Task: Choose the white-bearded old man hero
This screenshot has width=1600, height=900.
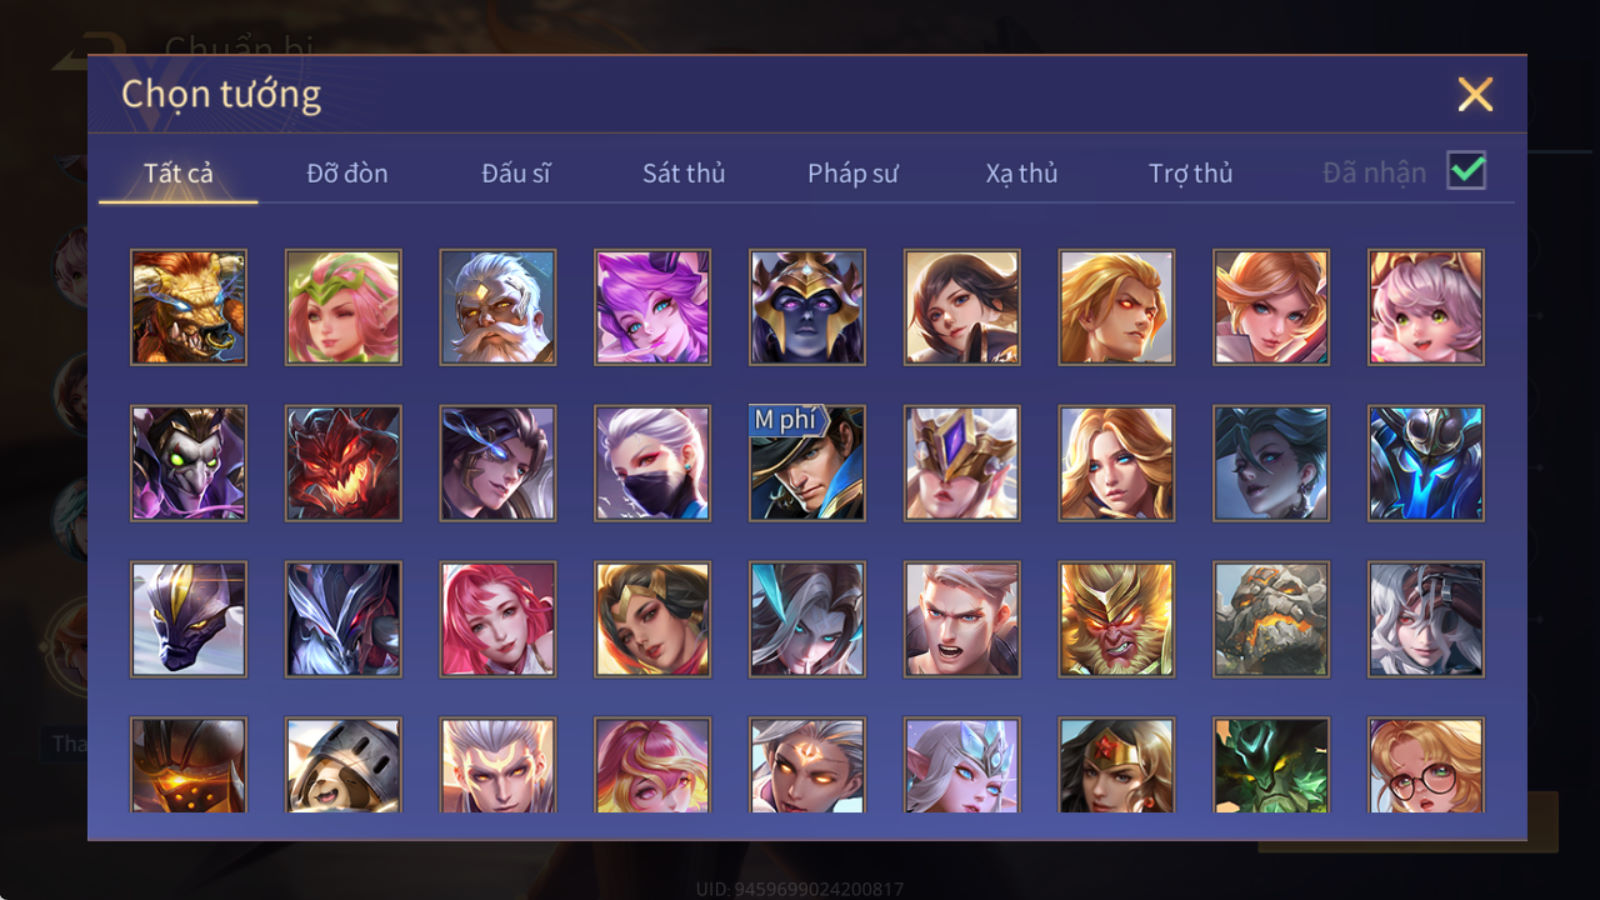Action: coord(498,307)
